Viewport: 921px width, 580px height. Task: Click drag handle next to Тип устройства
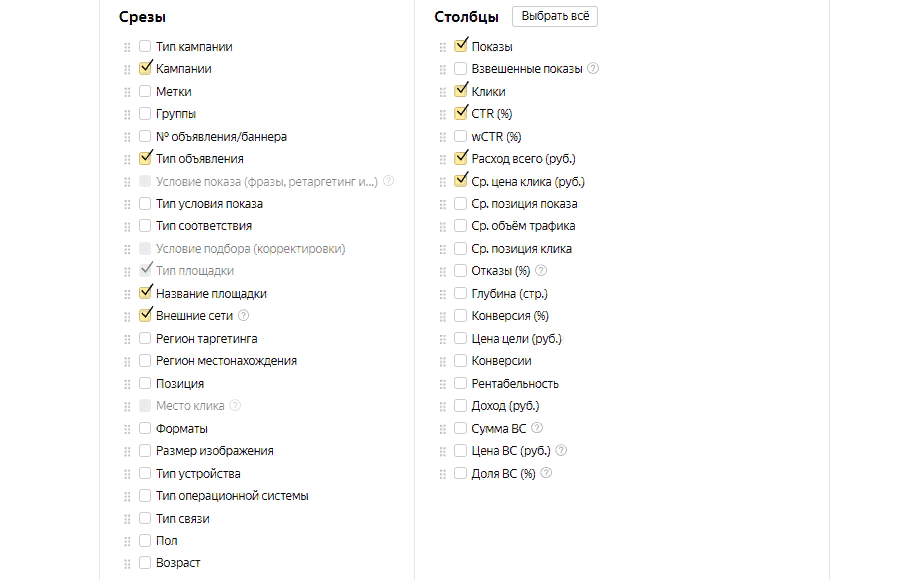127,474
